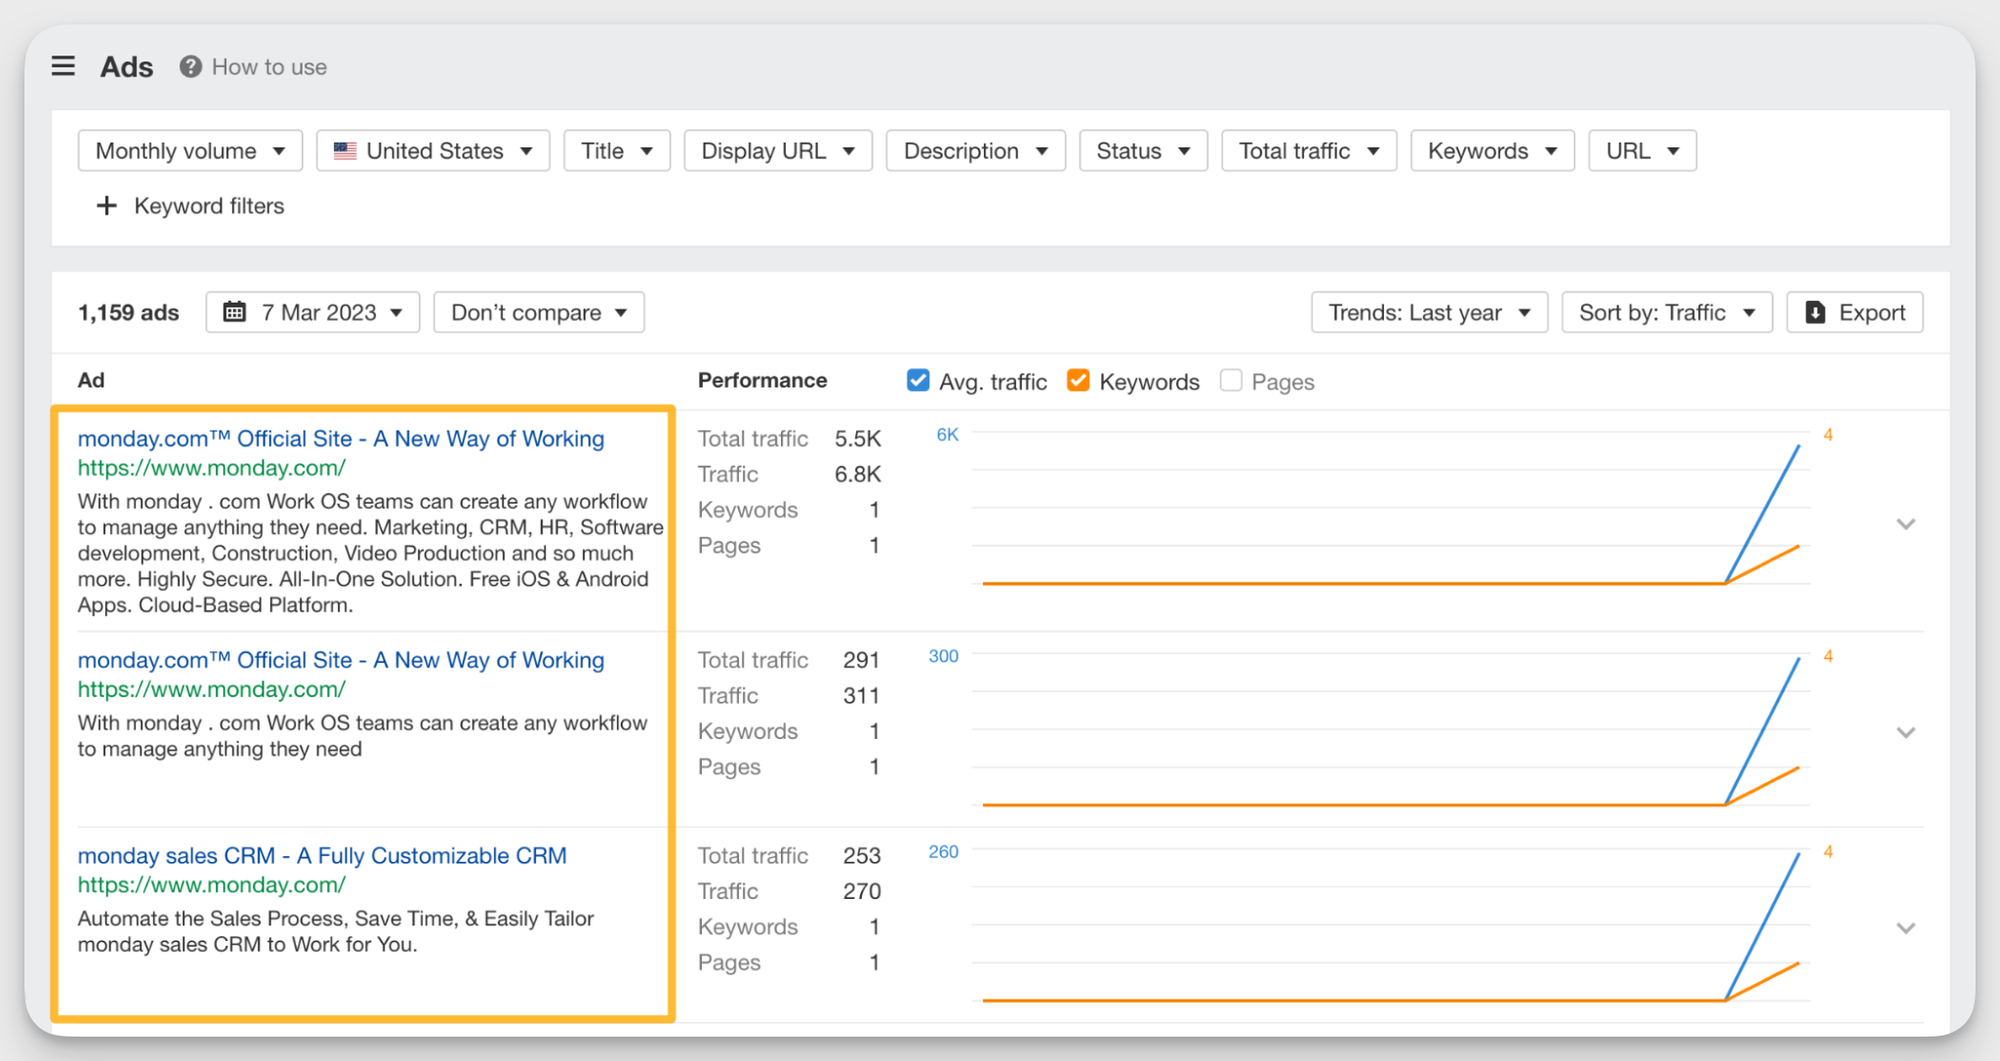
Task: Open the hamburger menu icon
Action: (x=63, y=66)
